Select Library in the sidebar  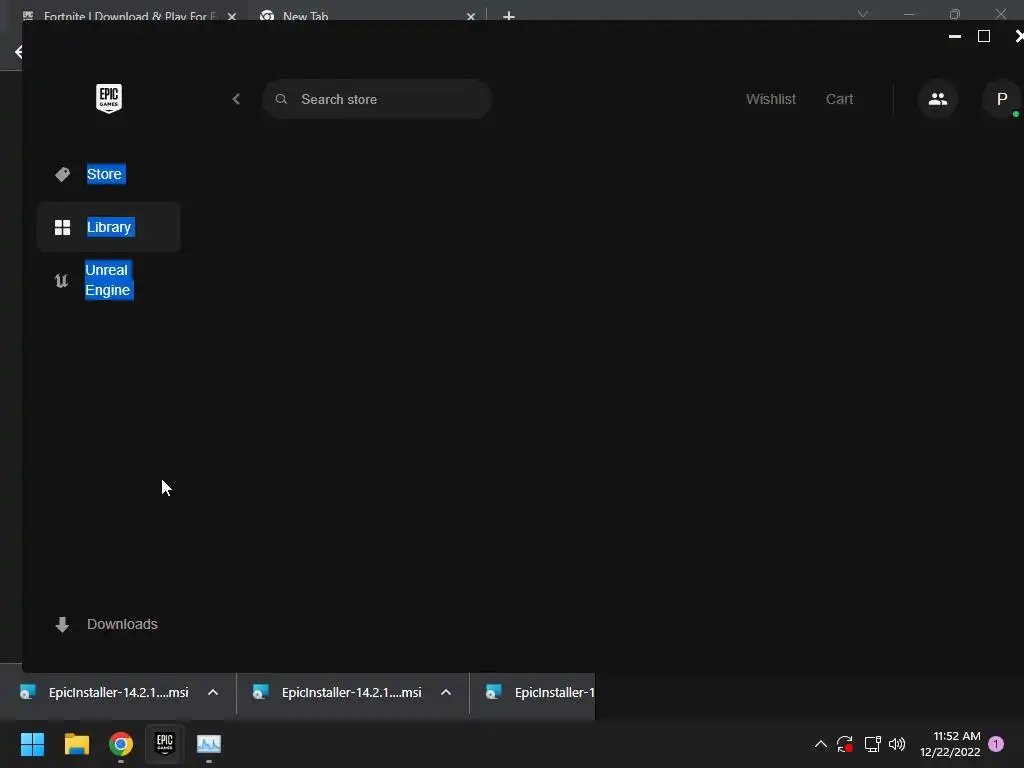click(108, 227)
